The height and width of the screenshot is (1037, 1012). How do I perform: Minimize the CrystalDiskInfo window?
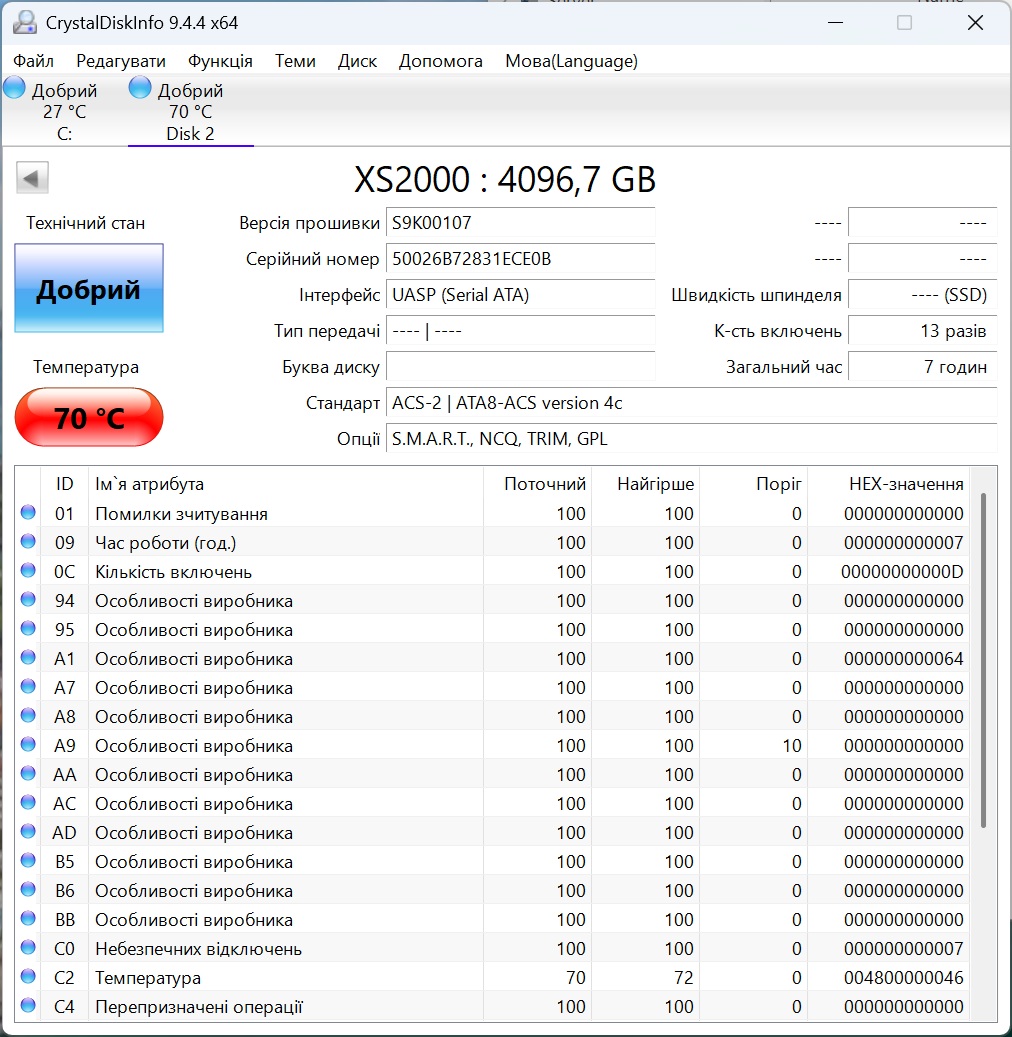[x=835, y=22]
